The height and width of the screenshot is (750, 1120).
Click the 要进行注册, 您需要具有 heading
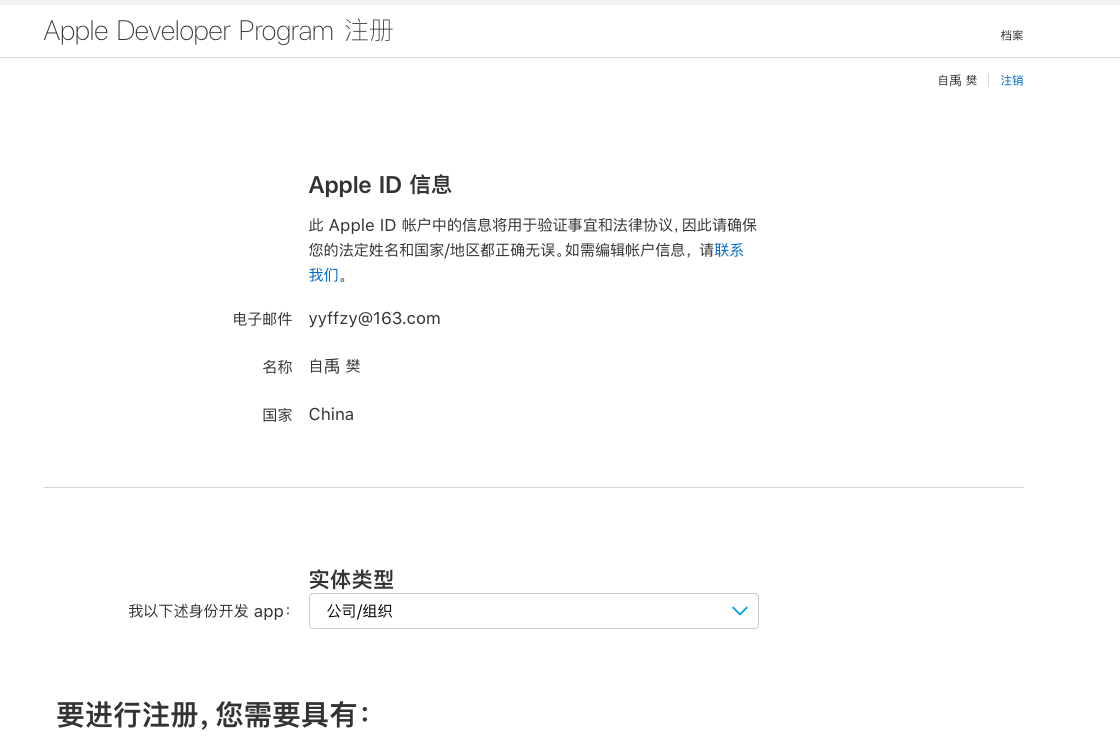point(213,715)
